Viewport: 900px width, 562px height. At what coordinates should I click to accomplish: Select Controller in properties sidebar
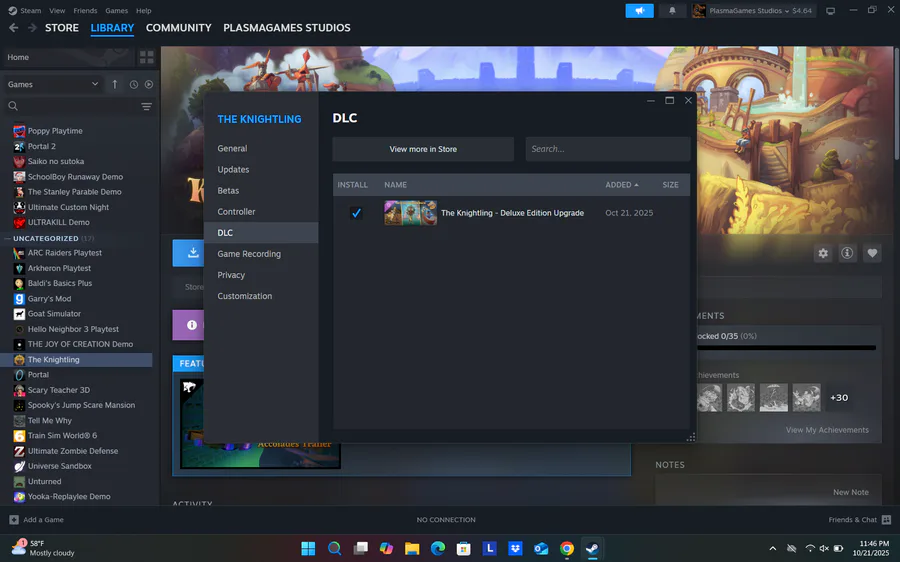(261, 211)
